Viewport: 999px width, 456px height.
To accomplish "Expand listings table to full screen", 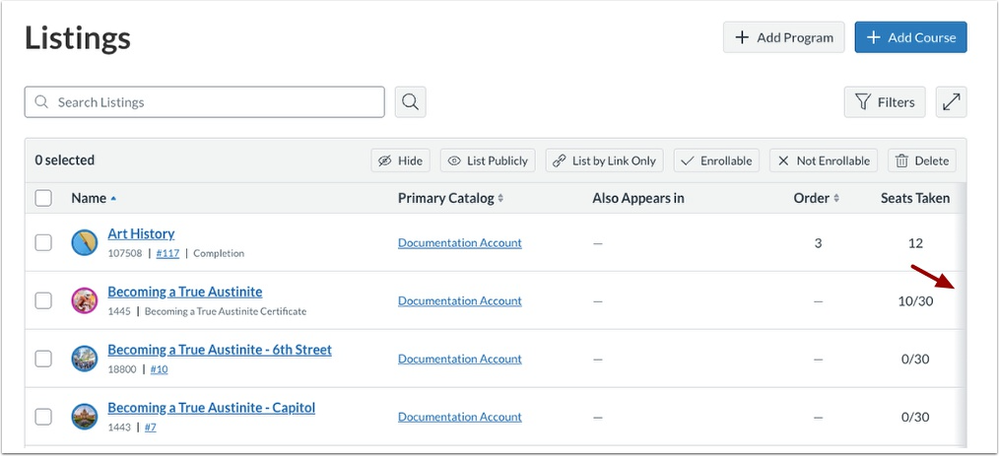I will pyautogui.click(x=951, y=102).
